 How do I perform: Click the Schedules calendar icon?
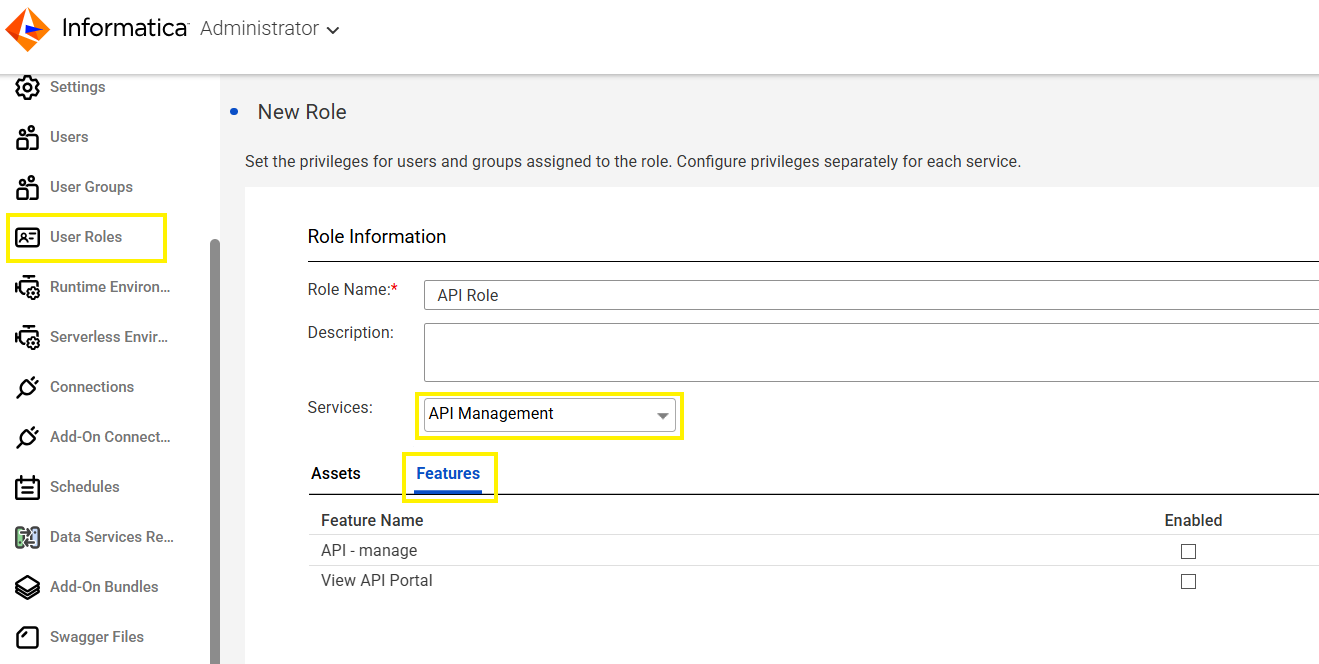point(28,487)
